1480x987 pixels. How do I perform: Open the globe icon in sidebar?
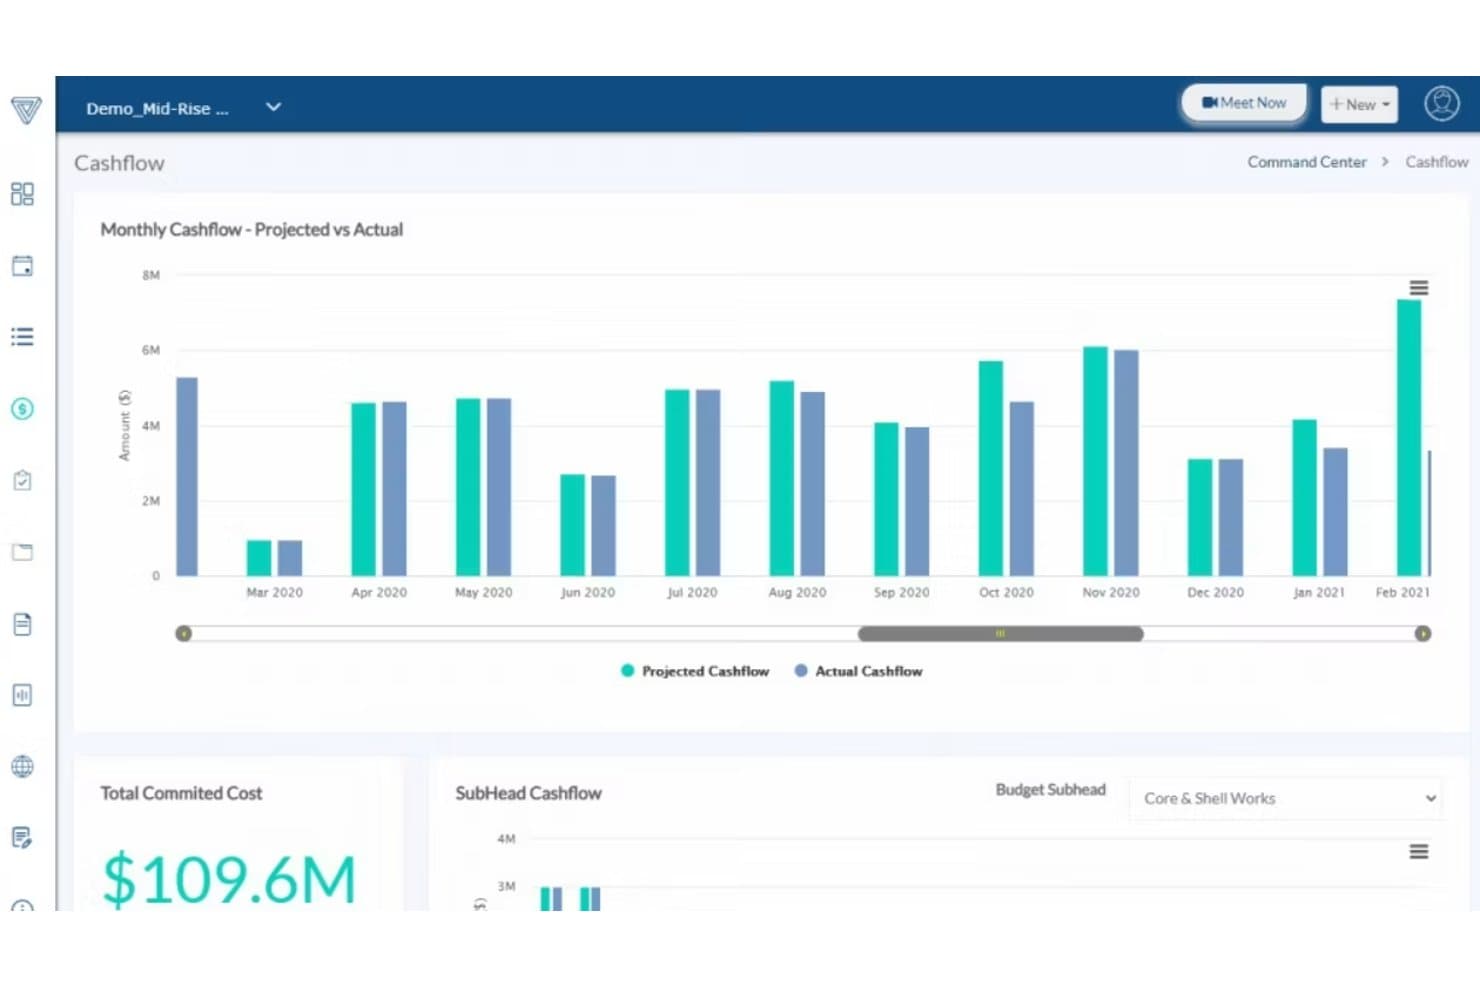(x=22, y=767)
